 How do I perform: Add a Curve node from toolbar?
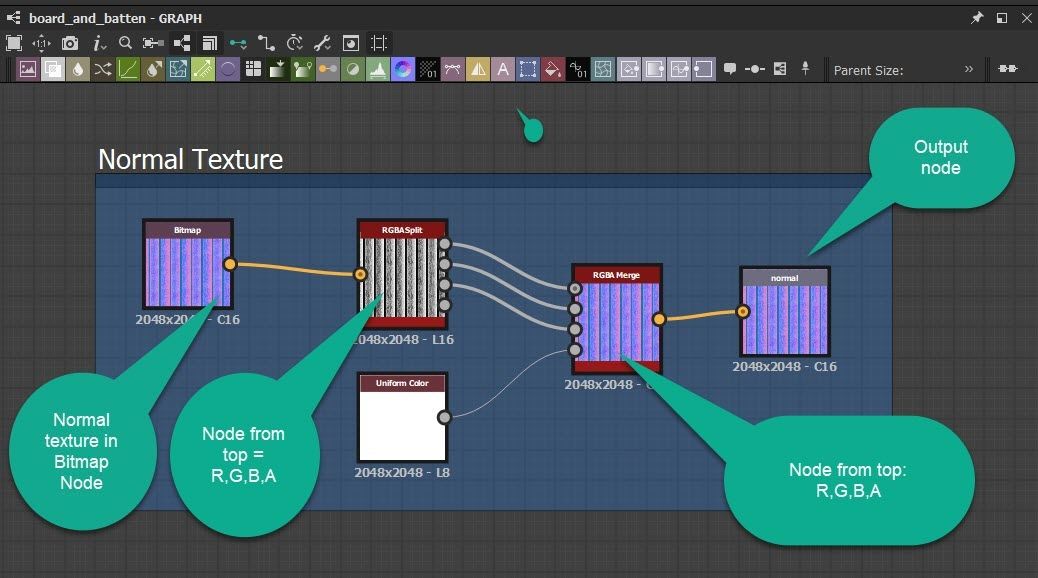point(128,69)
